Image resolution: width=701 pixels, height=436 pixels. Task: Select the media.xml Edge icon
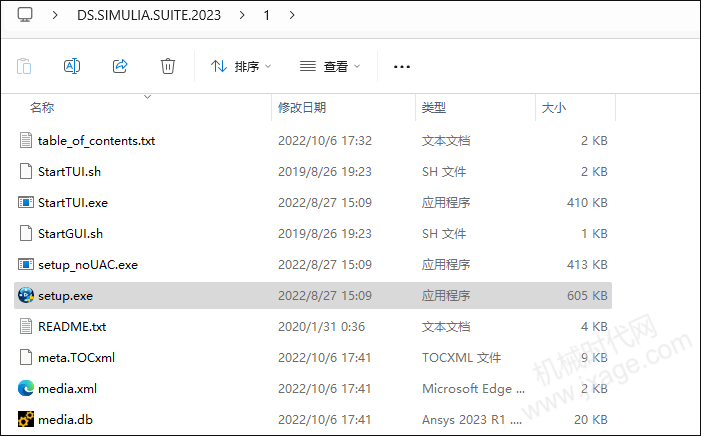tap(26, 388)
